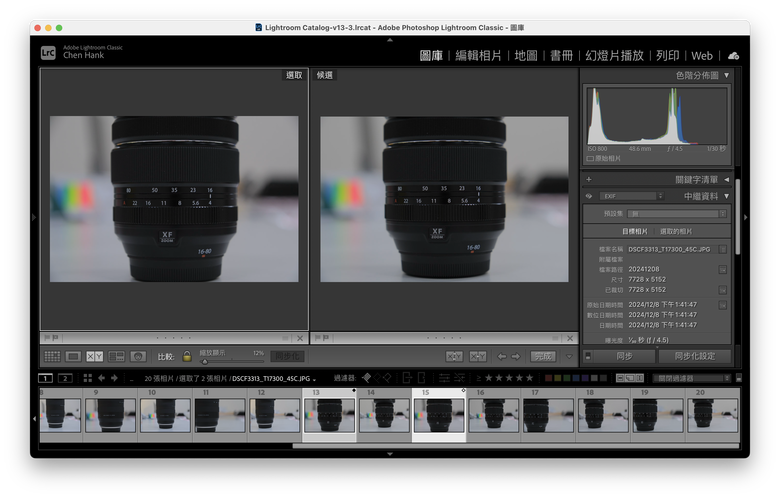Open the 幻燈片播放 module
780x498 pixels.
click(x=614, y=56)
